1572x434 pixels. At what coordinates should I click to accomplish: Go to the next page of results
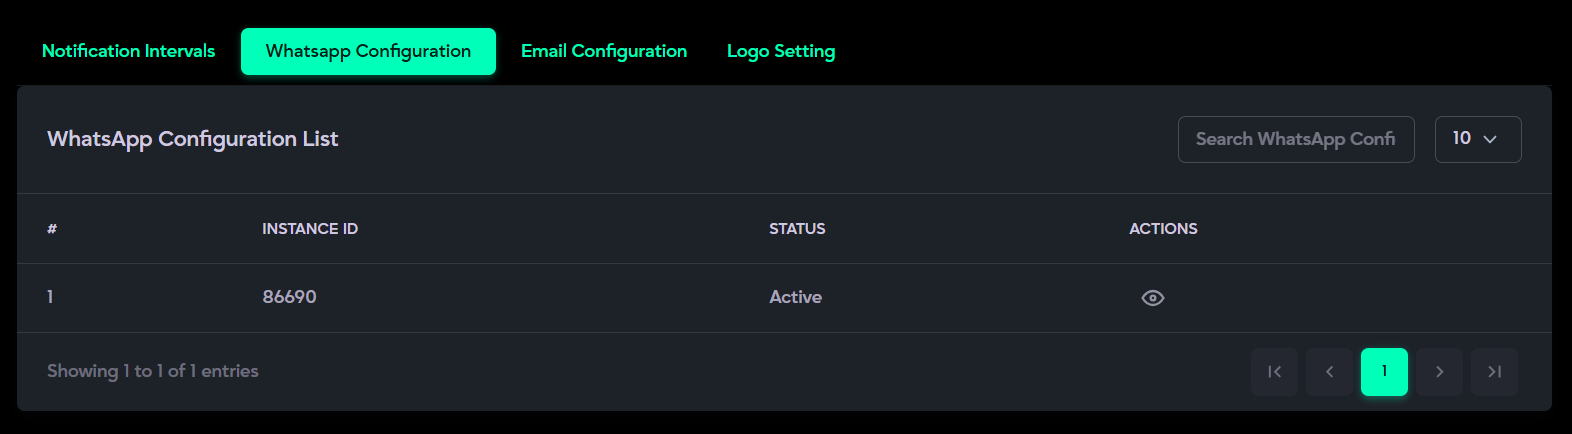[x=1439, y=372]
